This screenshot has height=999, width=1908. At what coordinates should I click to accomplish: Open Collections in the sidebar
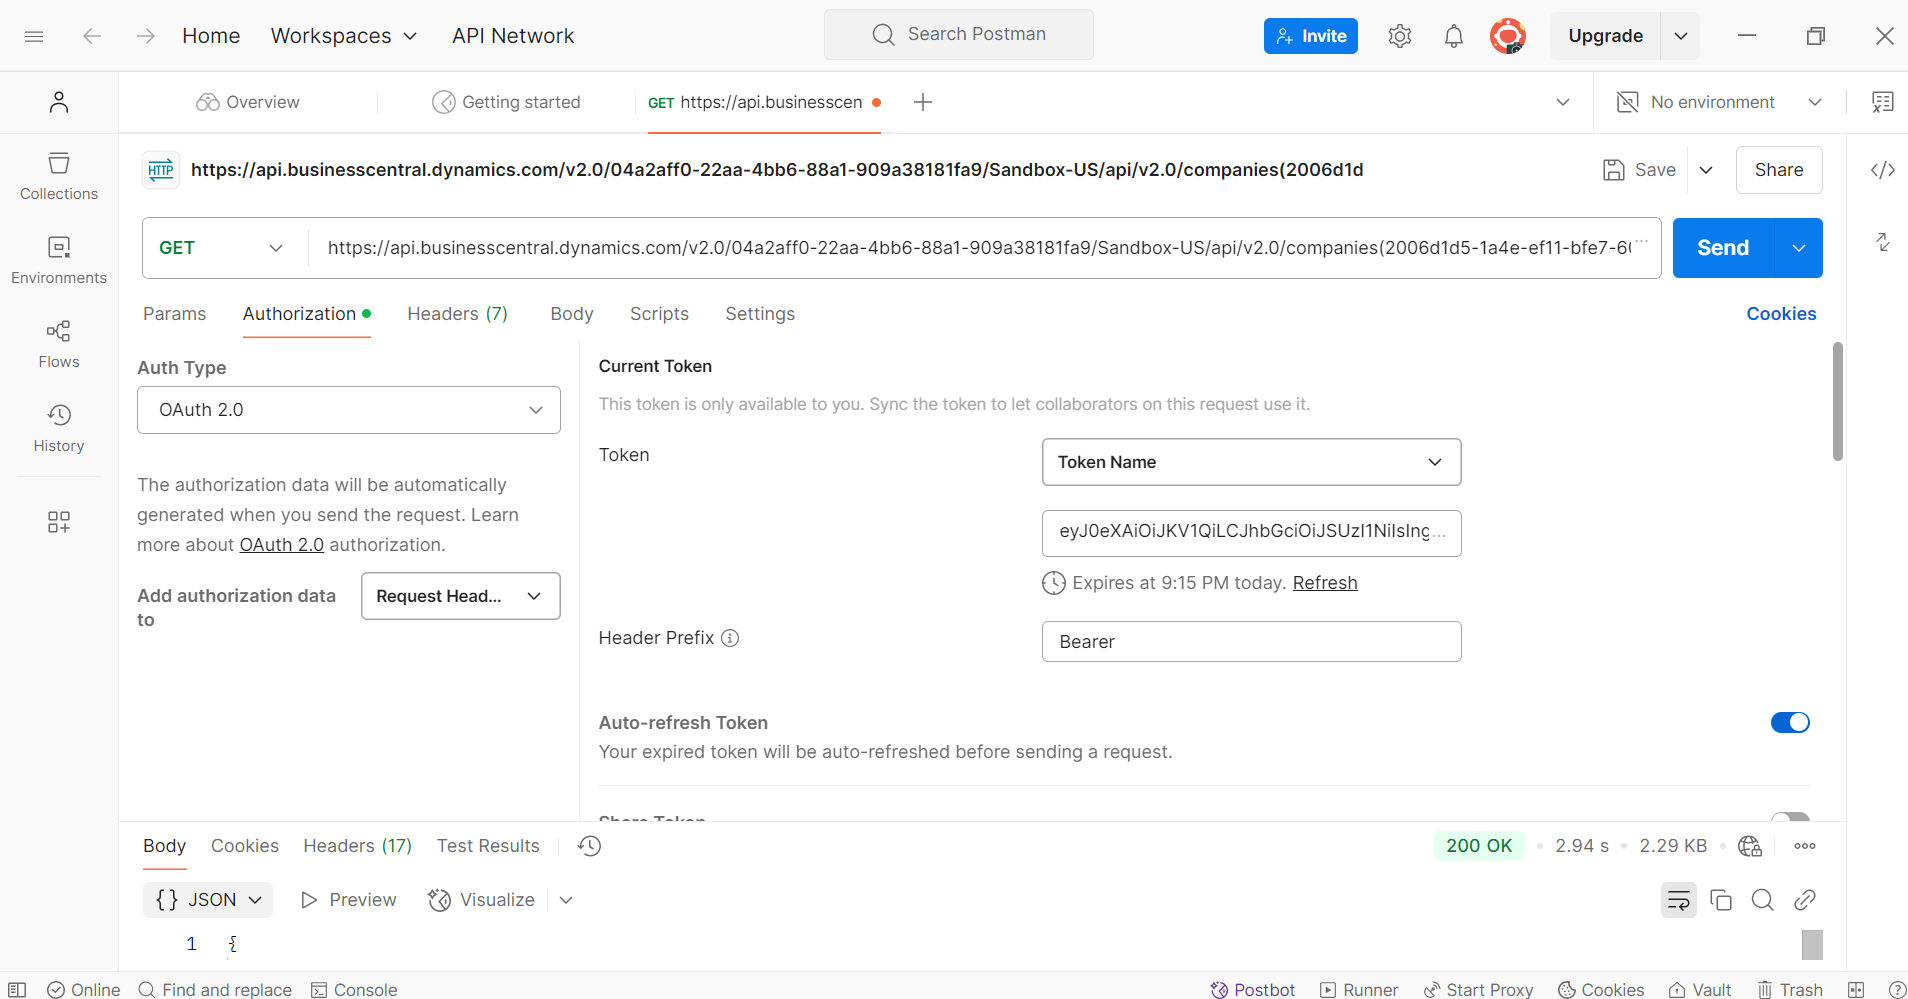coord(59,177)
